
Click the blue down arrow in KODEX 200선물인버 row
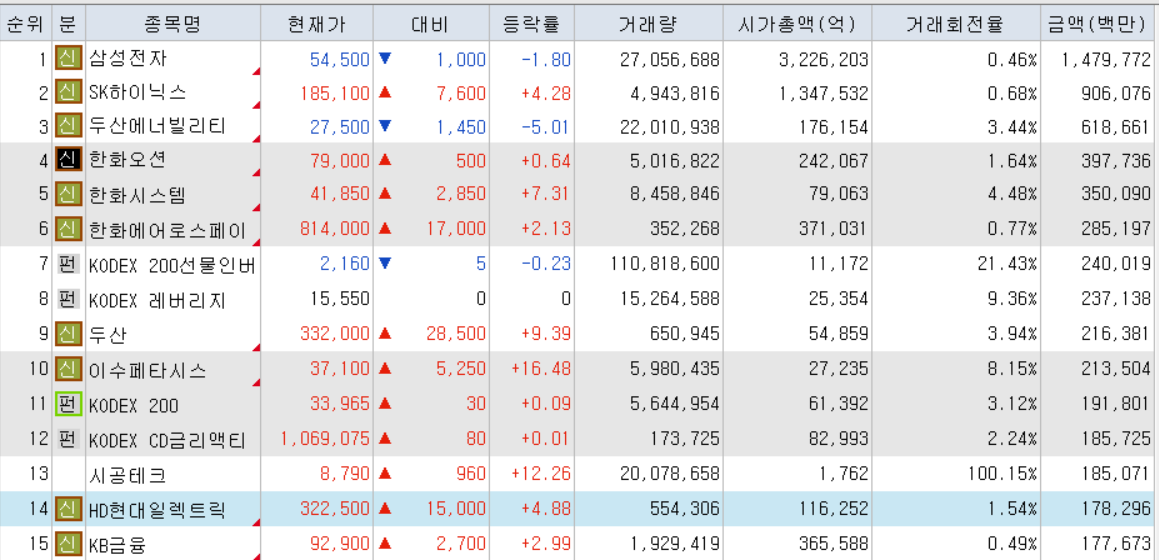384,263
